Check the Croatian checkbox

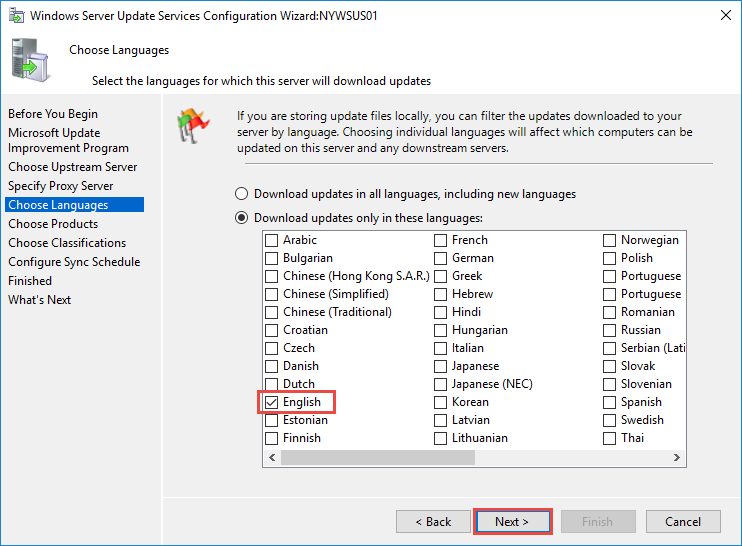[x=272, y=330]
